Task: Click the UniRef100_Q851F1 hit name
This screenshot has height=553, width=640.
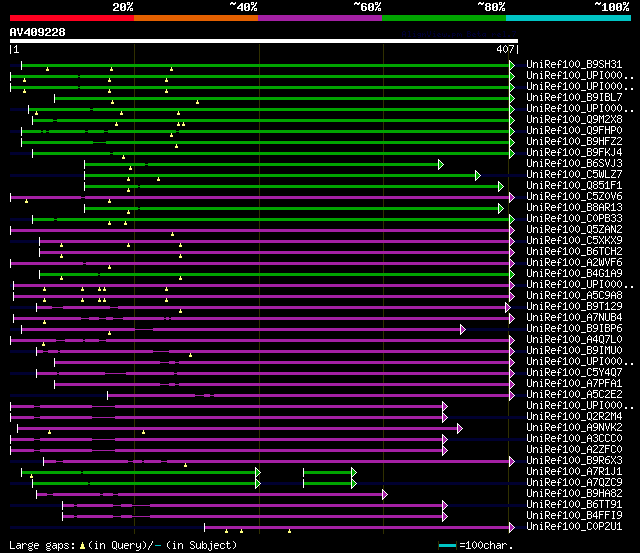Action: click(574, 186)
